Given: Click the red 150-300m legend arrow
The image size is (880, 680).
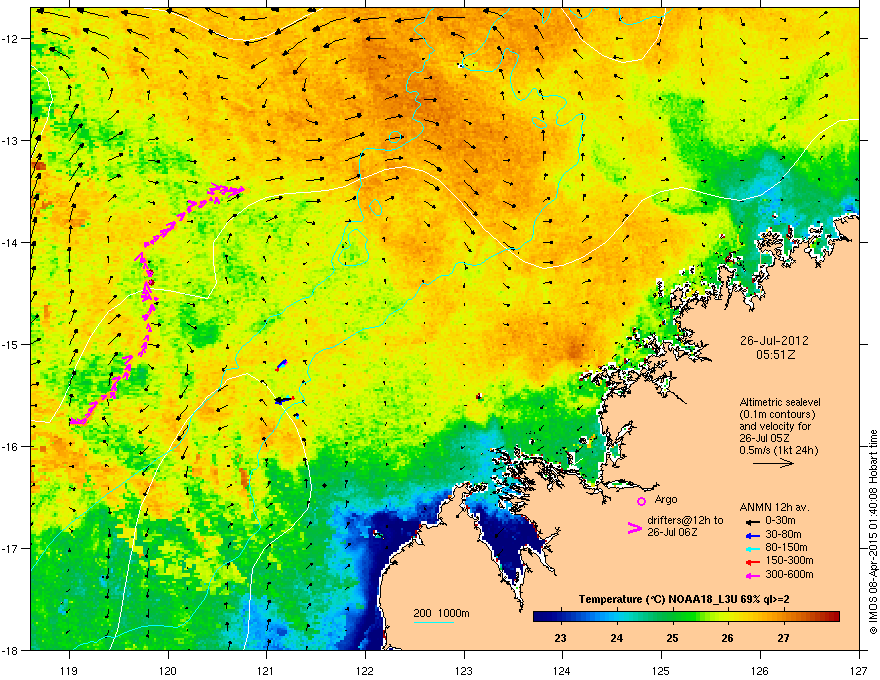Looking at the screenshot, I should [x=752, y=561].
